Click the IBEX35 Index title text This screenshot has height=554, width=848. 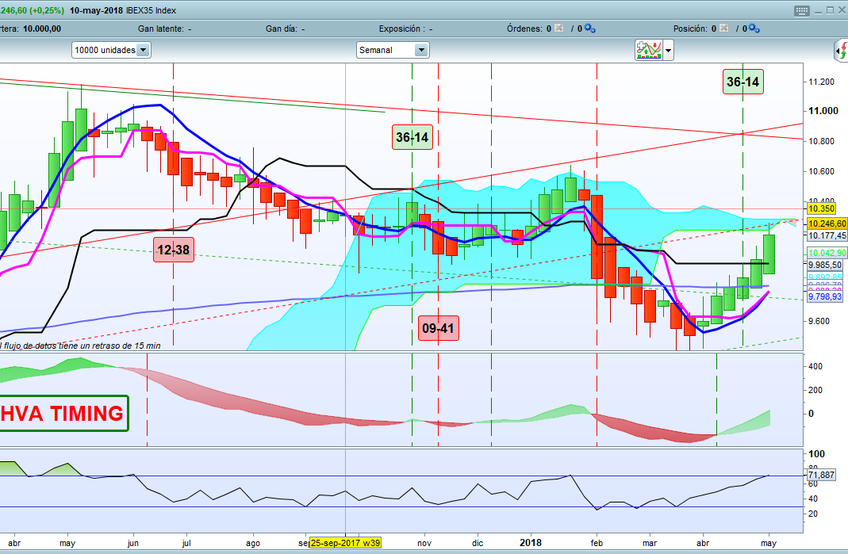pos(151,10)
